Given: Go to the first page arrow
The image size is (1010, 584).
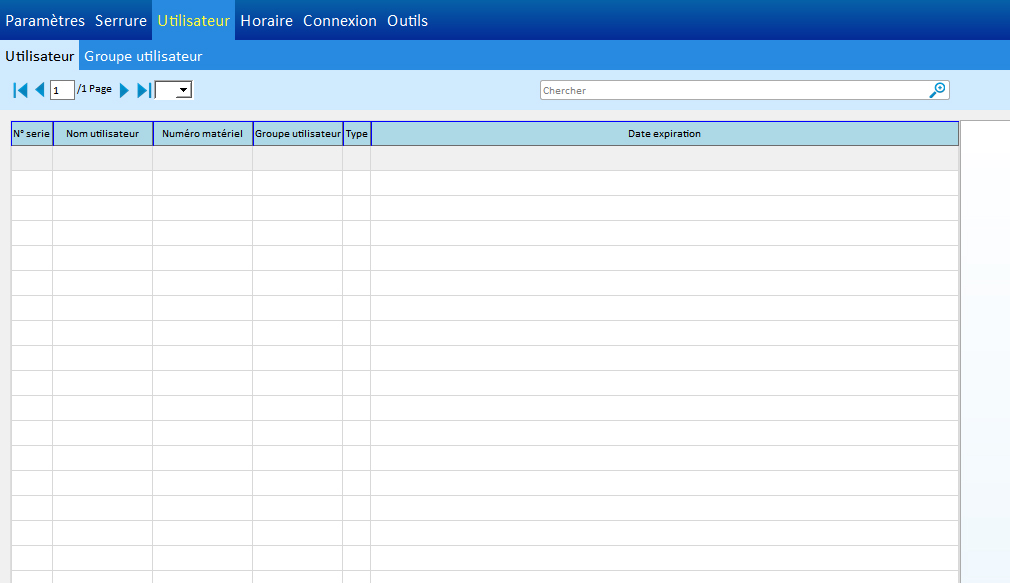Looking at the screenshot, I should (x=20, y=90).
